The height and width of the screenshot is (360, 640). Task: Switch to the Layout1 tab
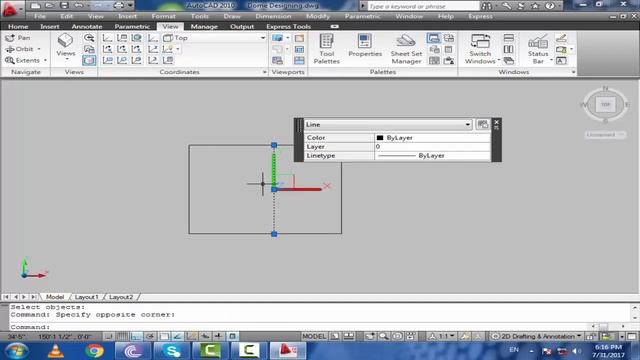point(87,297)
